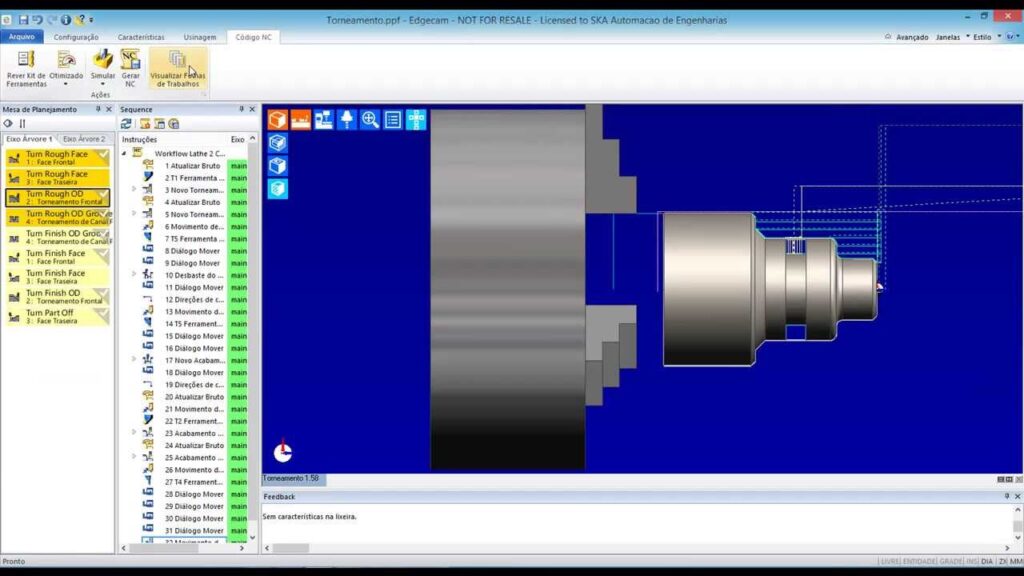Image resolution: width=1024 pixels, height=576 pixels.
Task: Click the save icon in quick access bar
Action: (23, 19)
